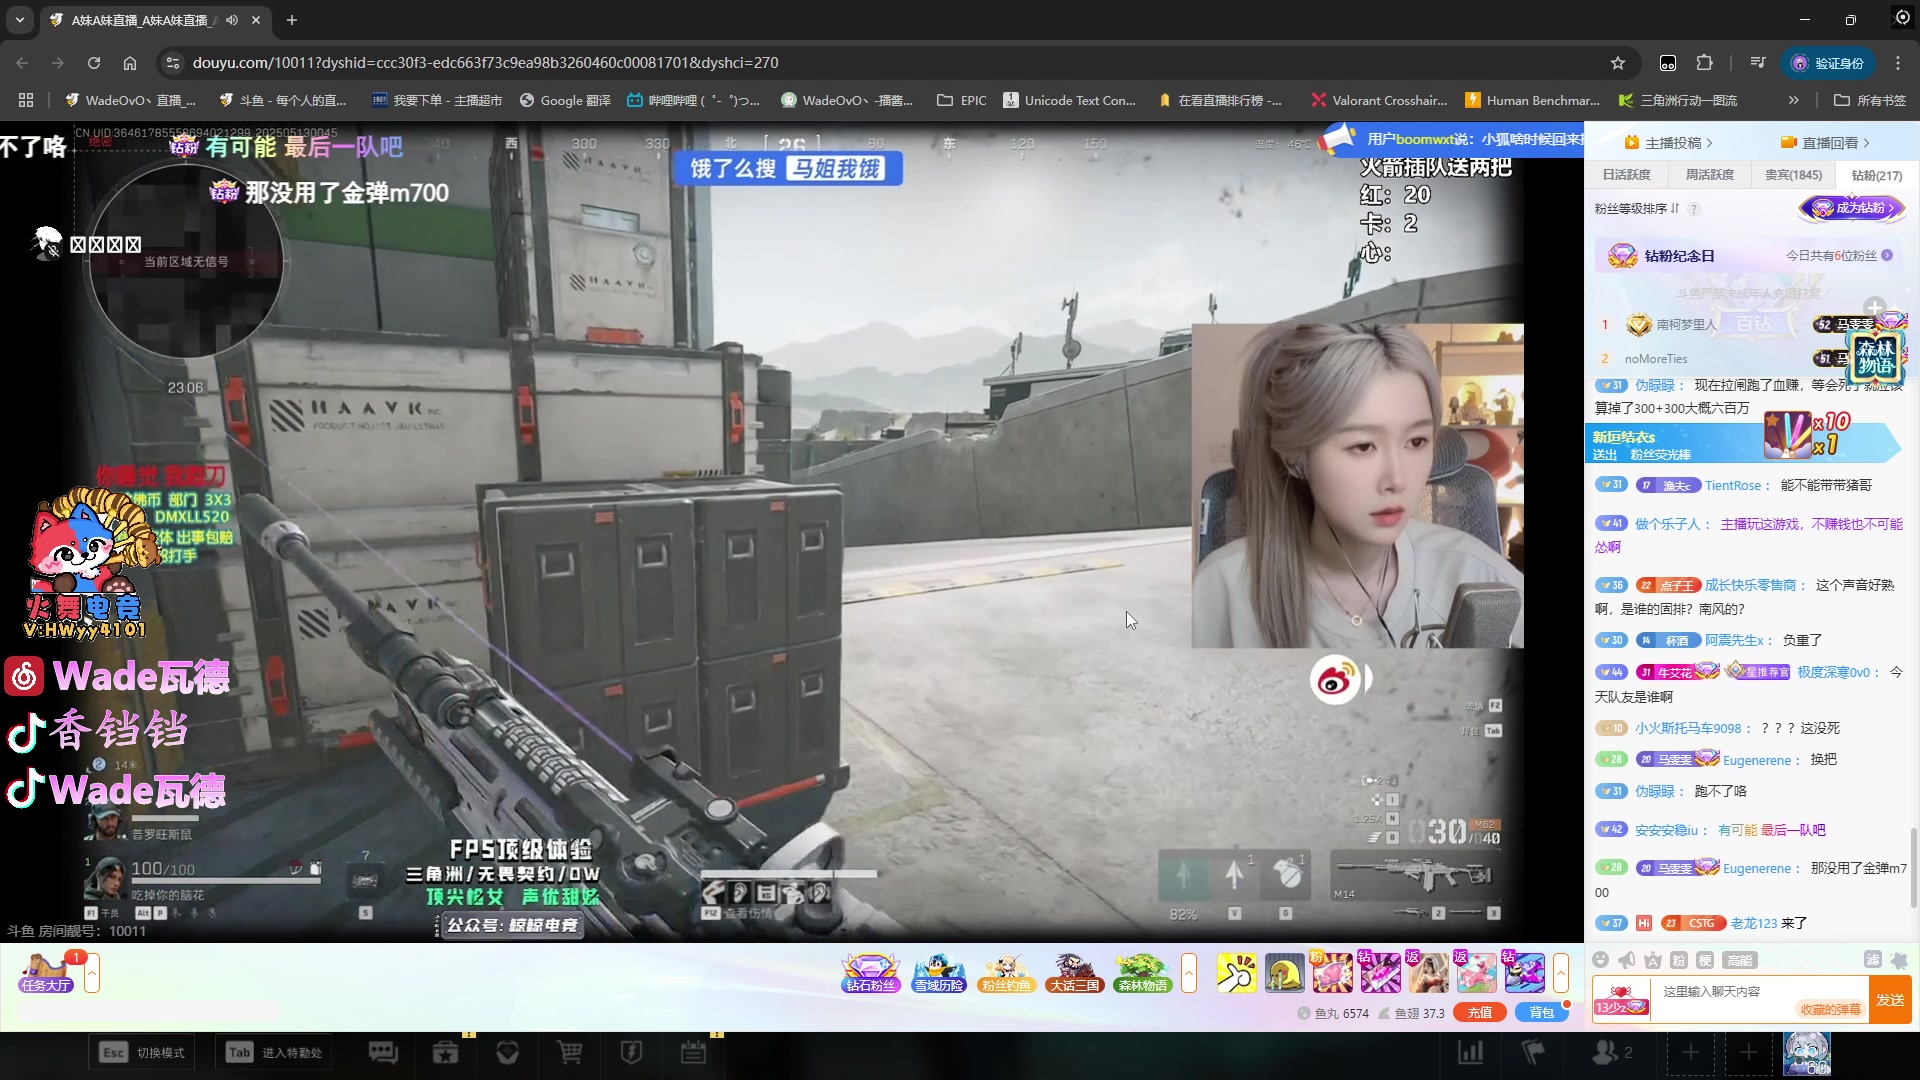This screenshot has width=1920, height=1080.
Task: Open the browser tab search dropdown
Action: click(x=20, y=20)
